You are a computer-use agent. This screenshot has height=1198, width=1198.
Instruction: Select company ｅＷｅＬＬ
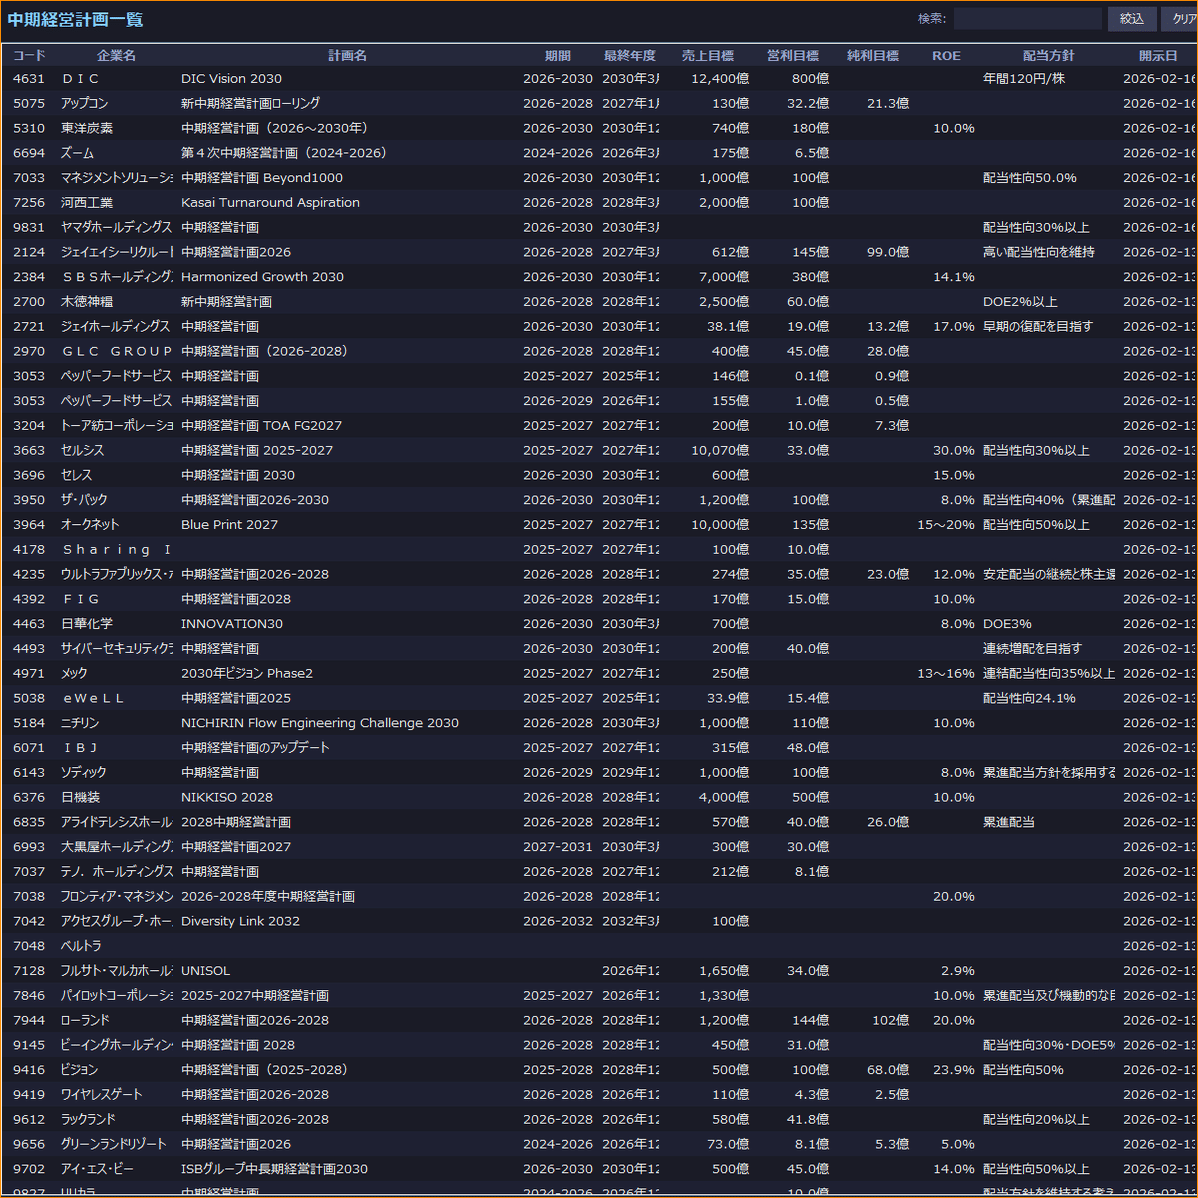[x=92, y=698]
